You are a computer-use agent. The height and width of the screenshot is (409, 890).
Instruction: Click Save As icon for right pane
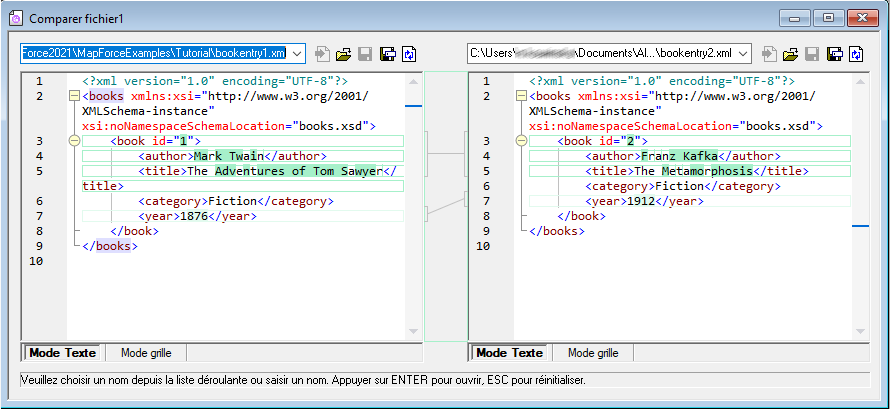click(834, 54)
